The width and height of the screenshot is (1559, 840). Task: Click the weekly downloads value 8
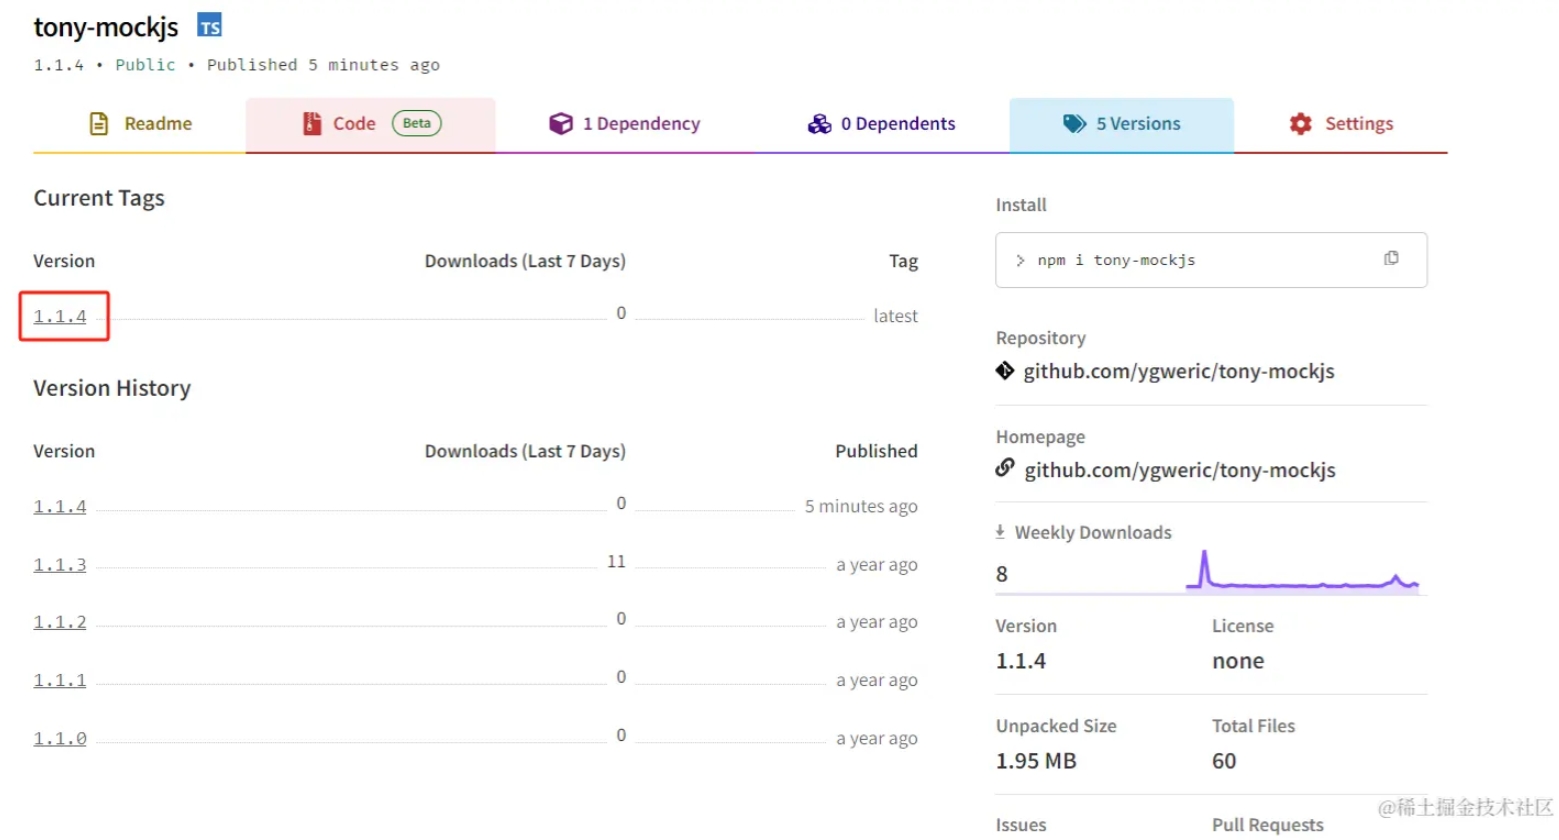[x=1002, y=574]
